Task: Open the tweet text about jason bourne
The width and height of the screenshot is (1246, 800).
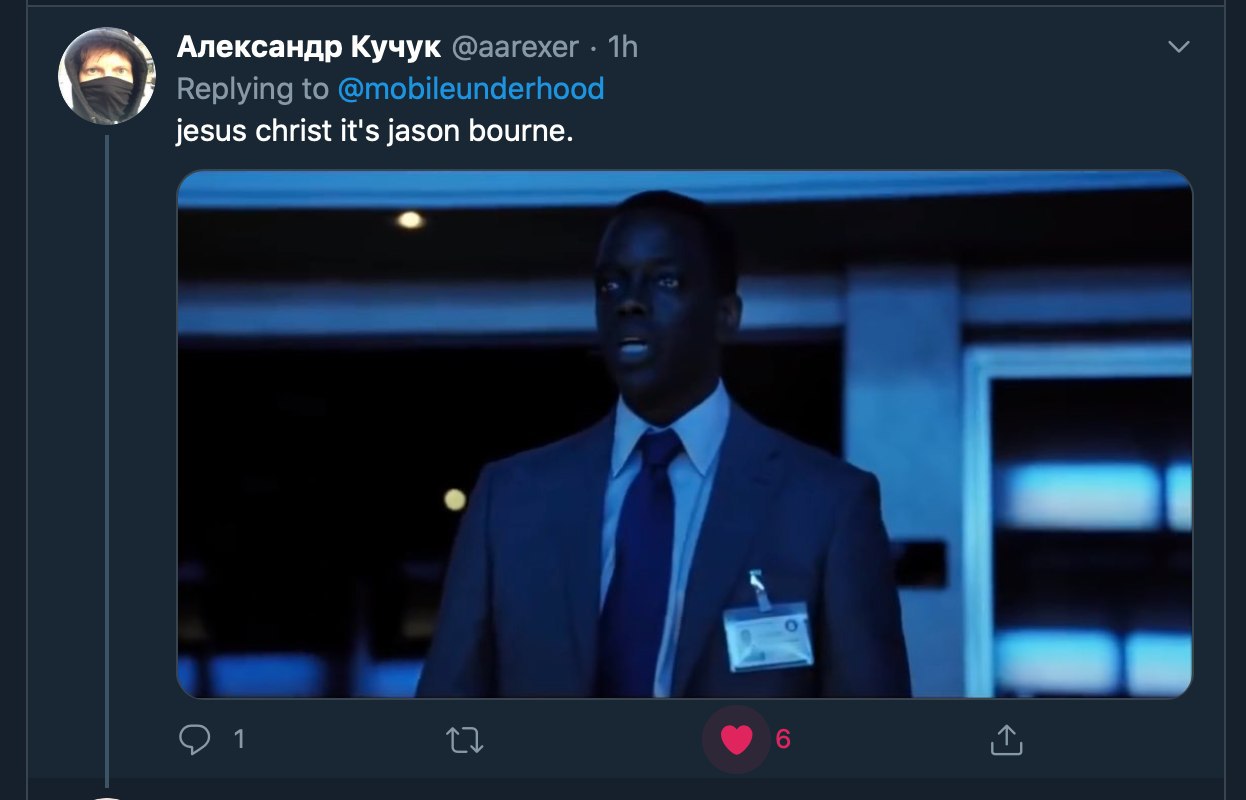Action: (x=375, y=131)
